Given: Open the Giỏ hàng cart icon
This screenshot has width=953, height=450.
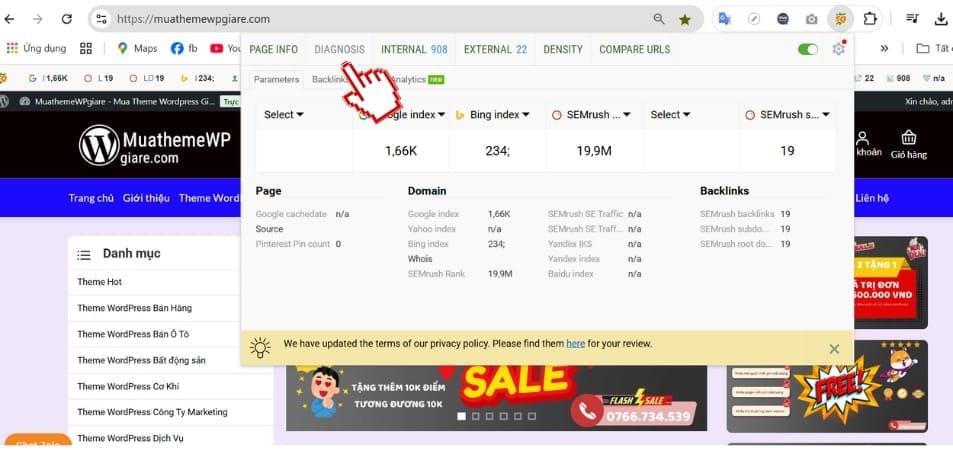Looking at the screenshot, I should pos(909,144).
